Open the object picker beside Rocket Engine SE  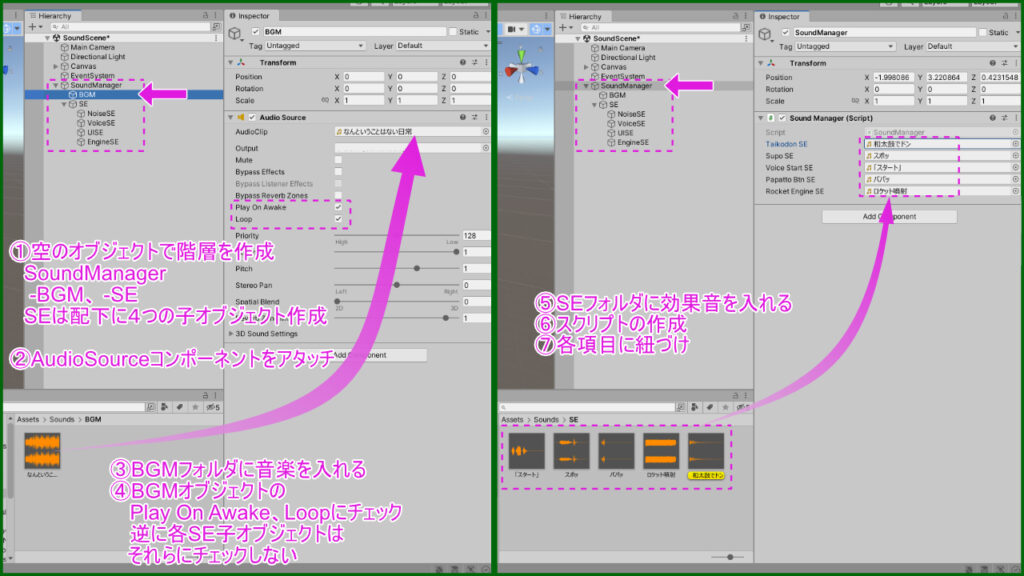1015,191
